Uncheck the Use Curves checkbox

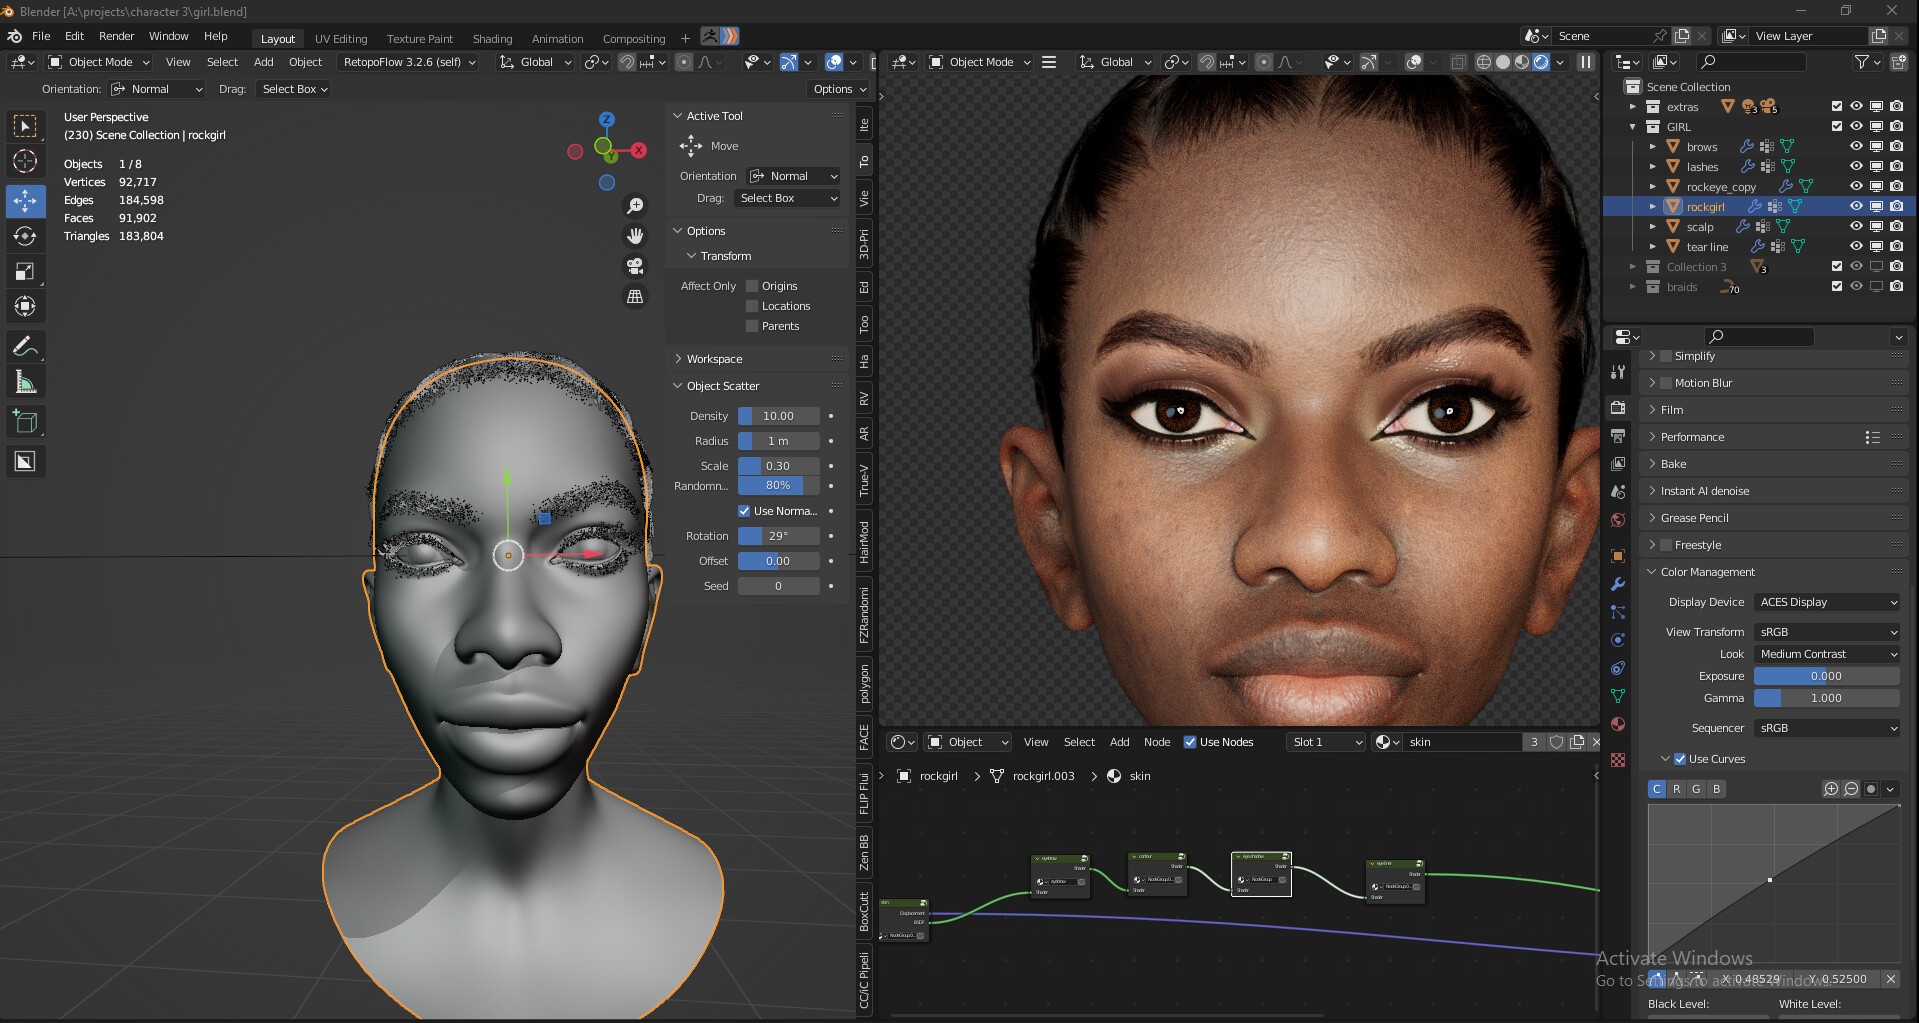(1680, 759)
